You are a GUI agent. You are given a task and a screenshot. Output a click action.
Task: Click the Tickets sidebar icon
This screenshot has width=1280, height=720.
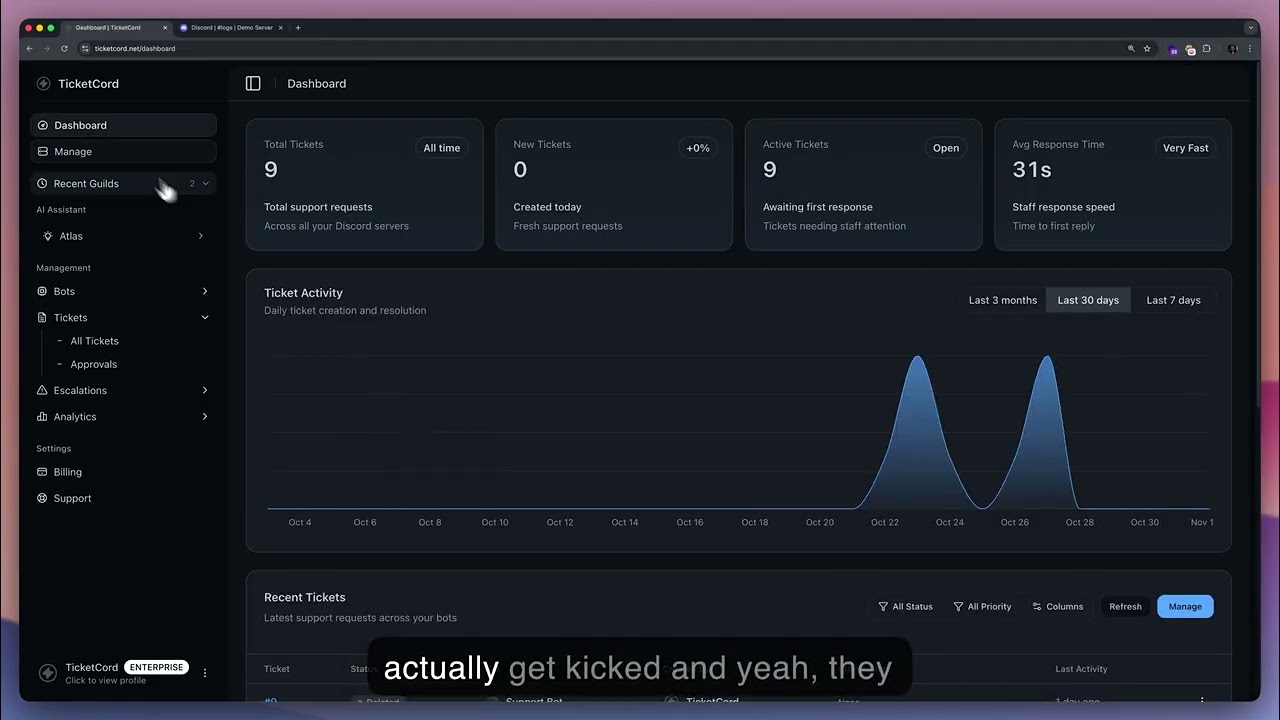[42, 318]
